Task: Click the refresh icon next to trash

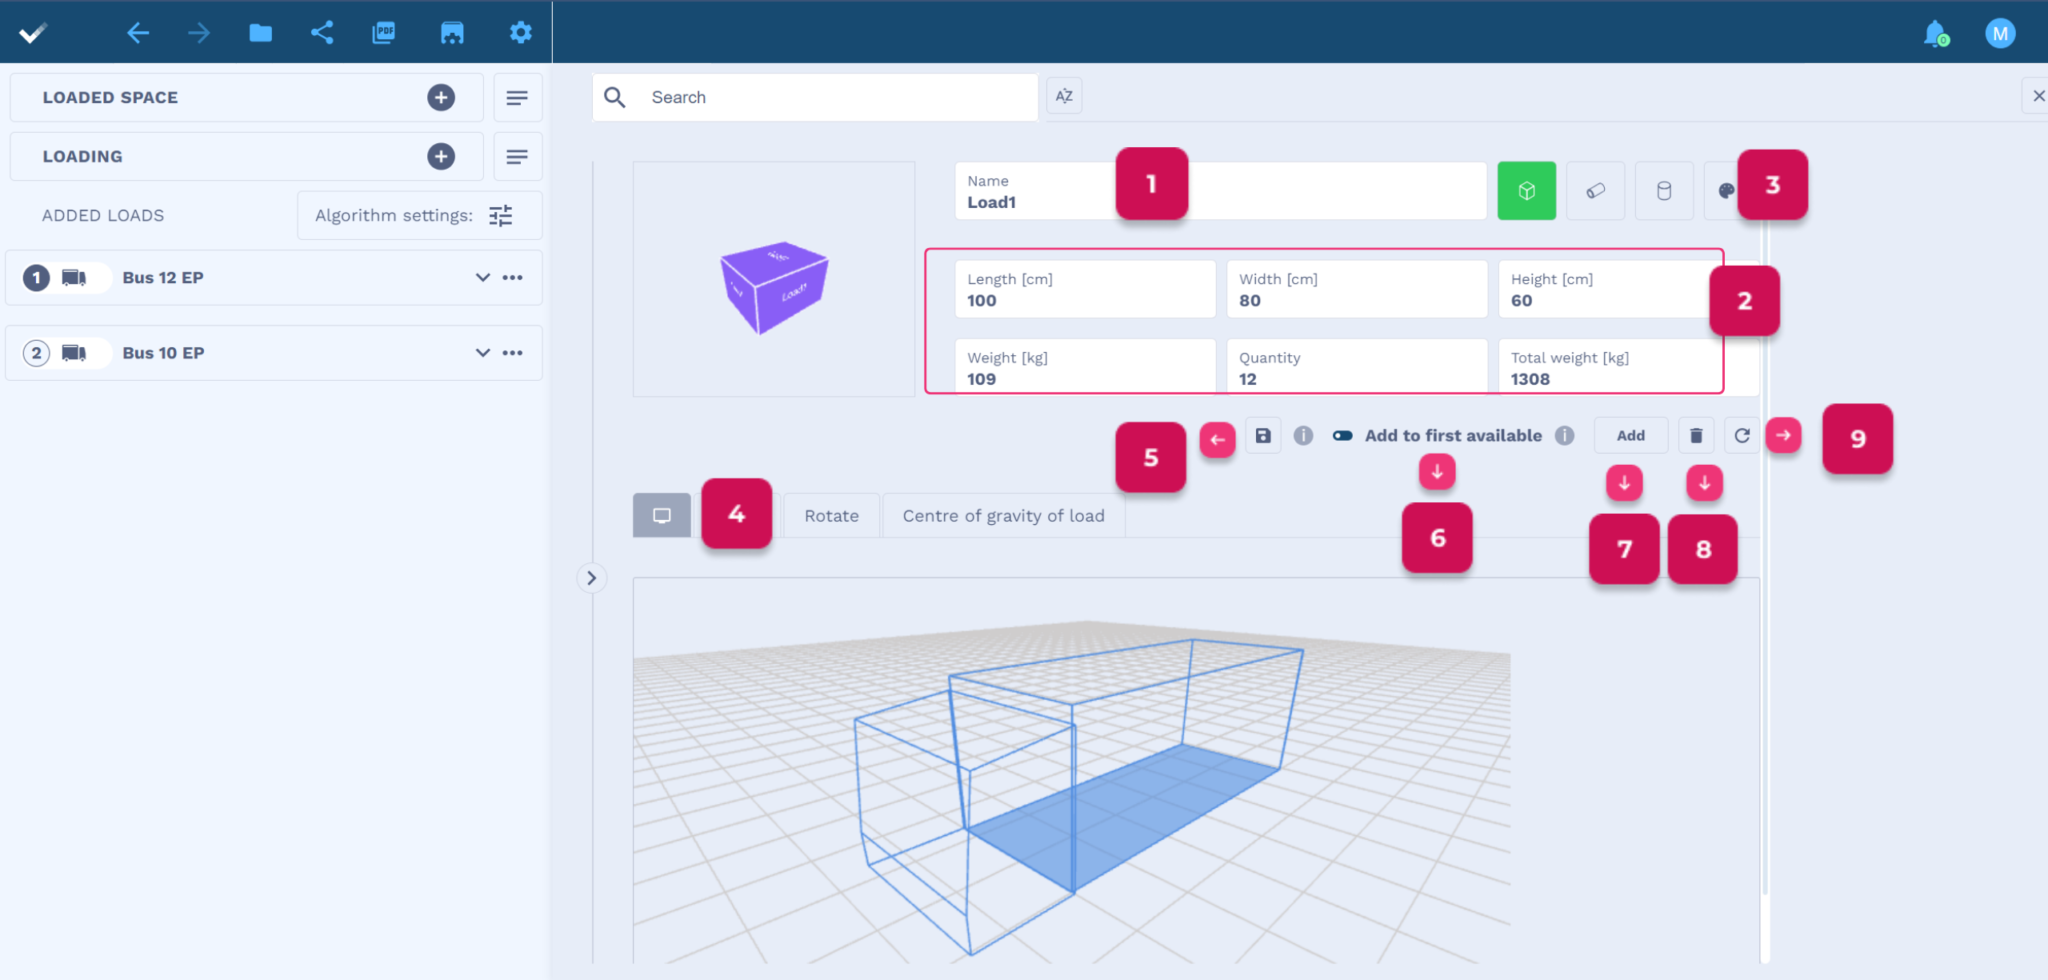Action: [1742, 436]
